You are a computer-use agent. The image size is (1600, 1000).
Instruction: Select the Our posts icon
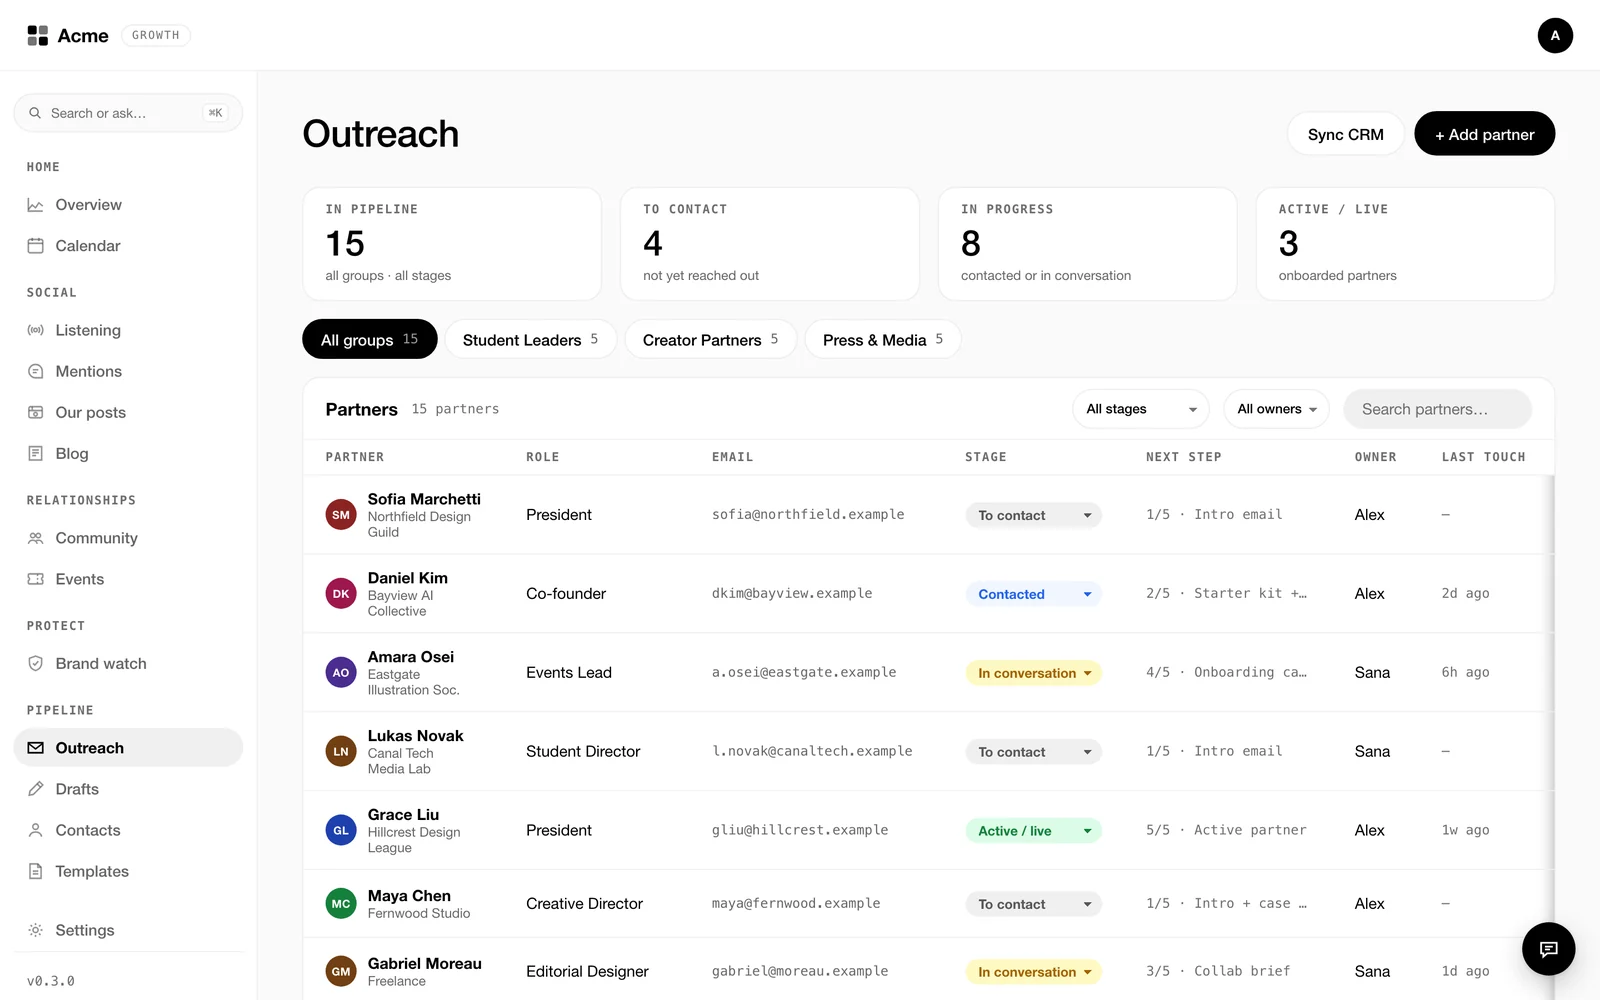point(35,412)
